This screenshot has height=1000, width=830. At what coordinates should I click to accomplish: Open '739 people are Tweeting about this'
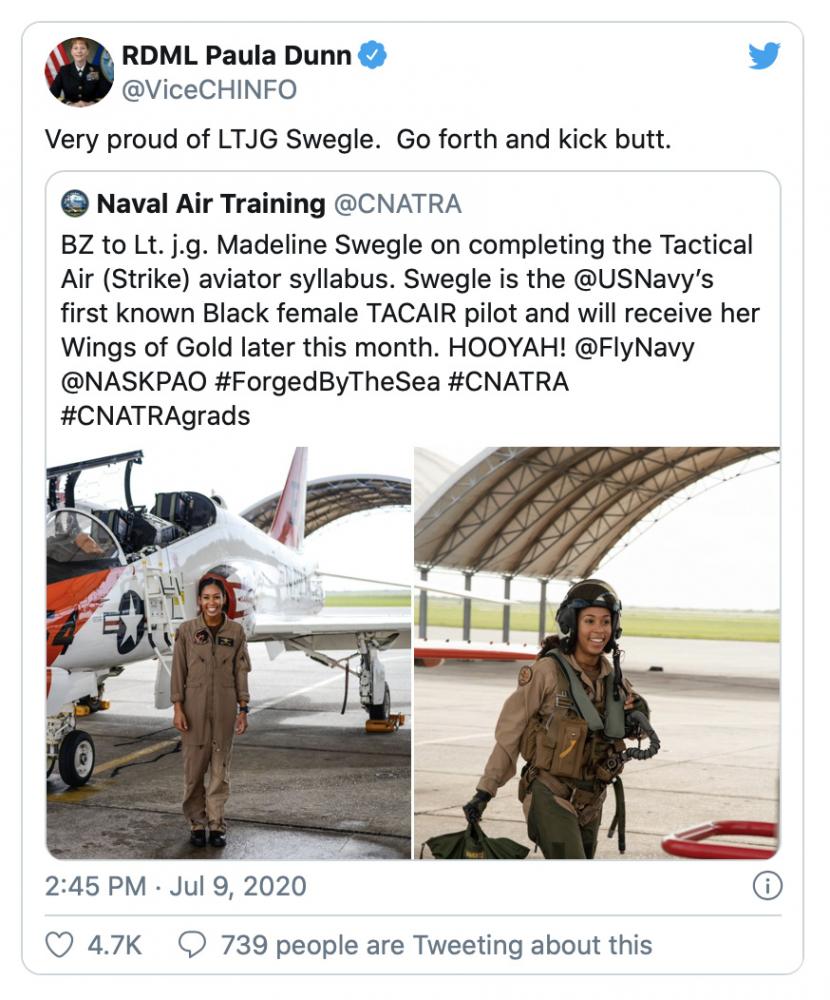click(x=436, y=944)
